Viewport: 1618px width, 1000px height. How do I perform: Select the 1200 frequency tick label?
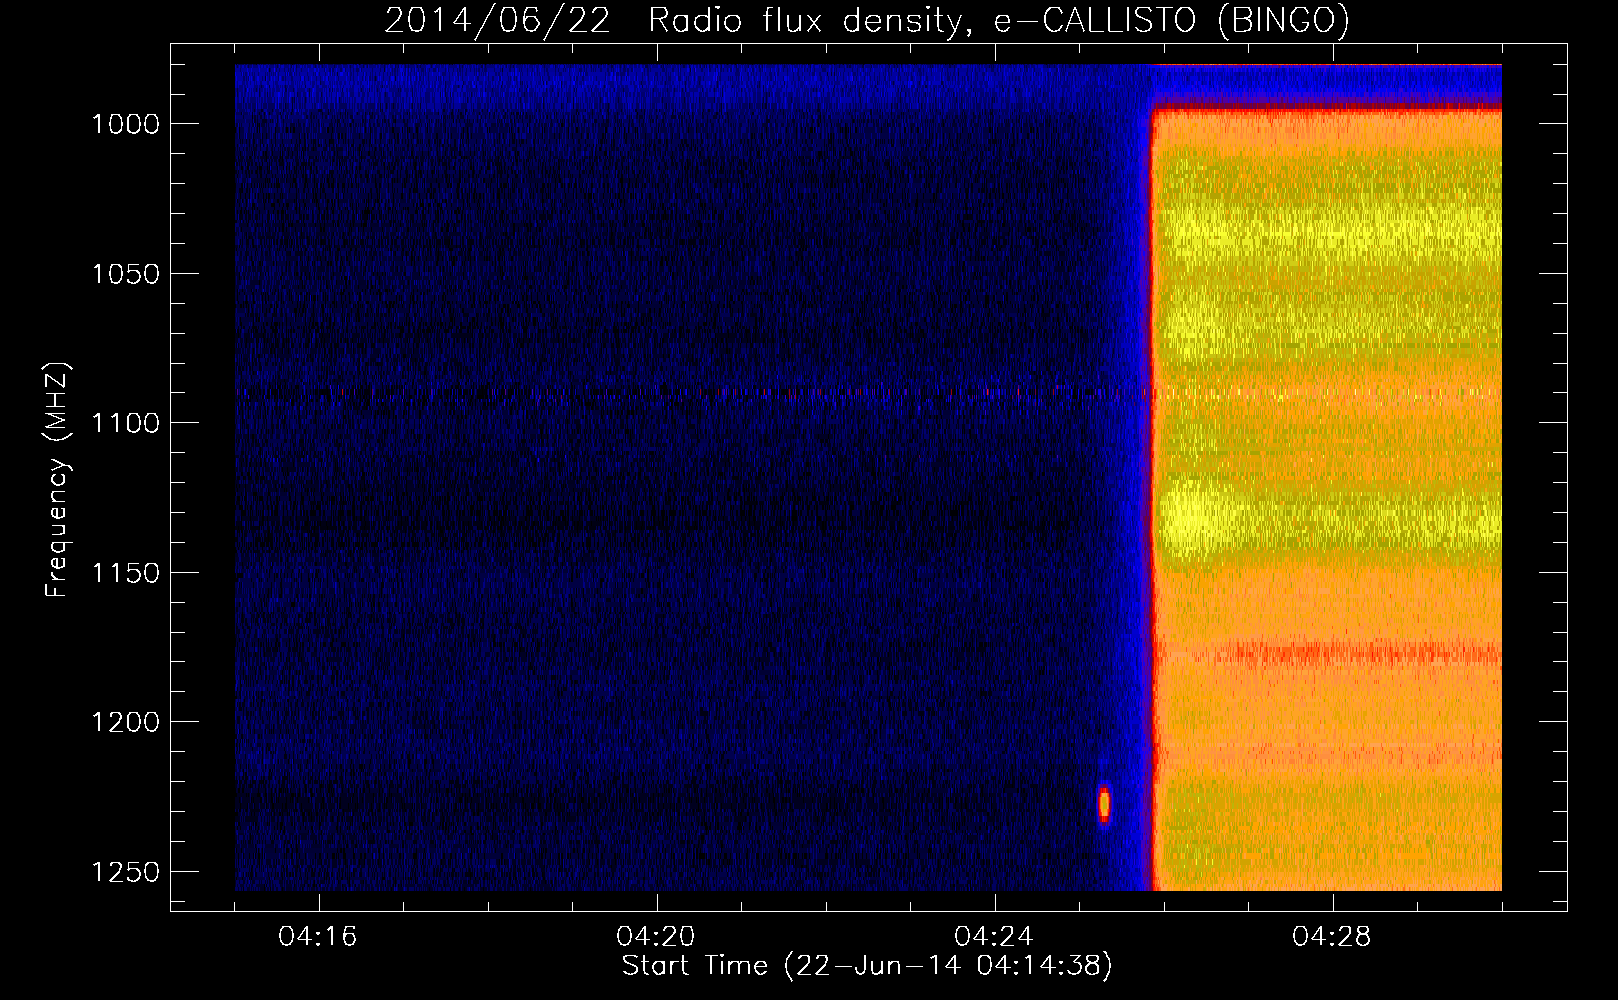pyautogui.click(x=125, y=722)
